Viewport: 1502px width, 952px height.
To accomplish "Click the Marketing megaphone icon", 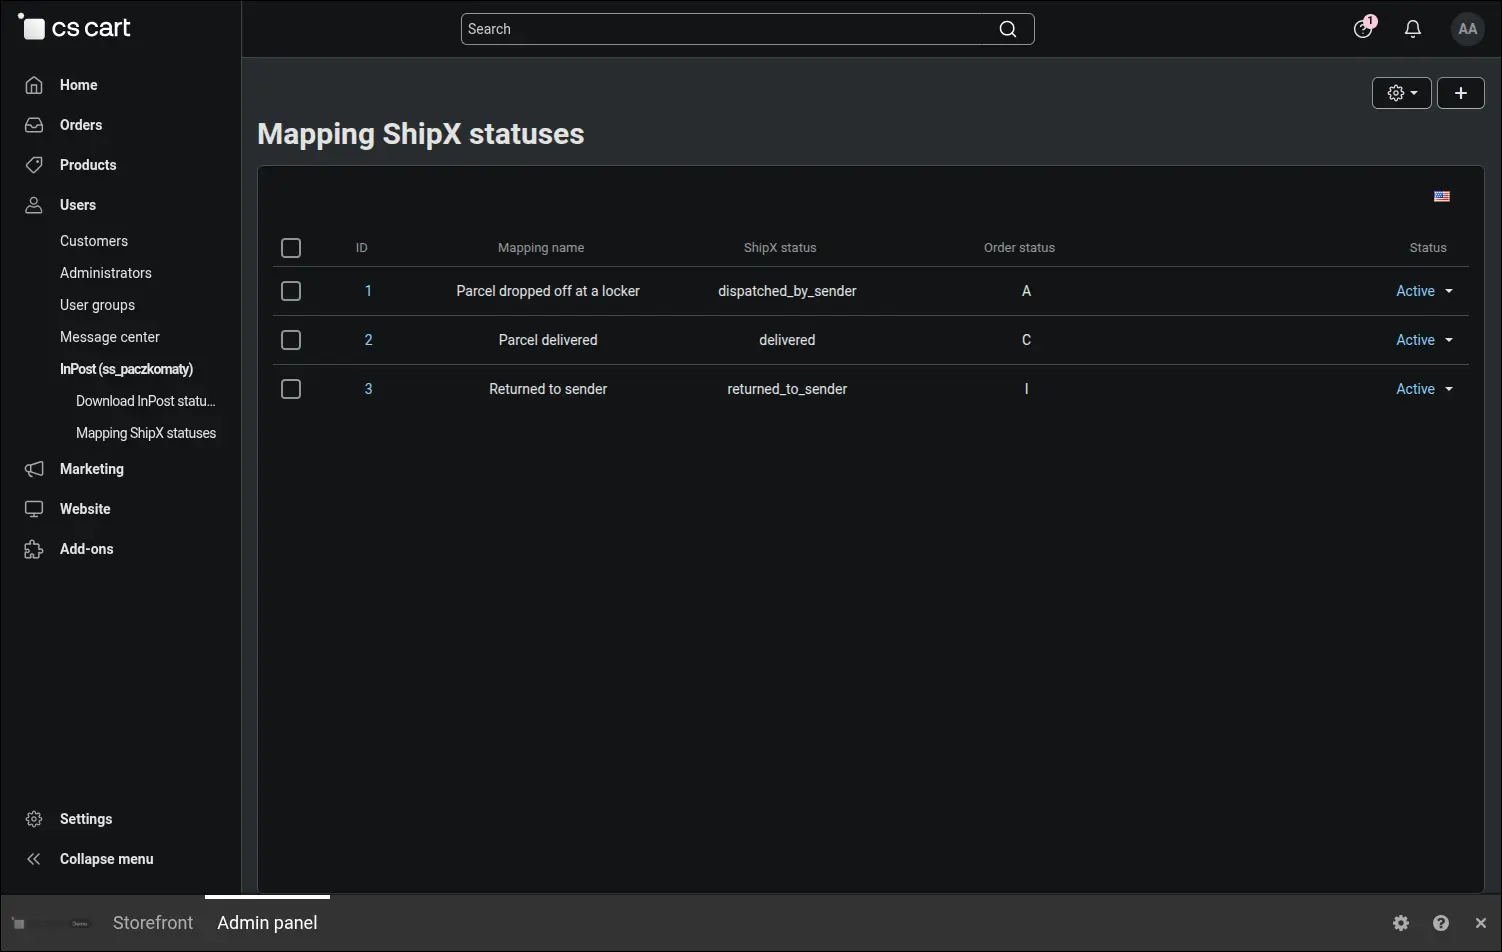I will pos(34,469).
